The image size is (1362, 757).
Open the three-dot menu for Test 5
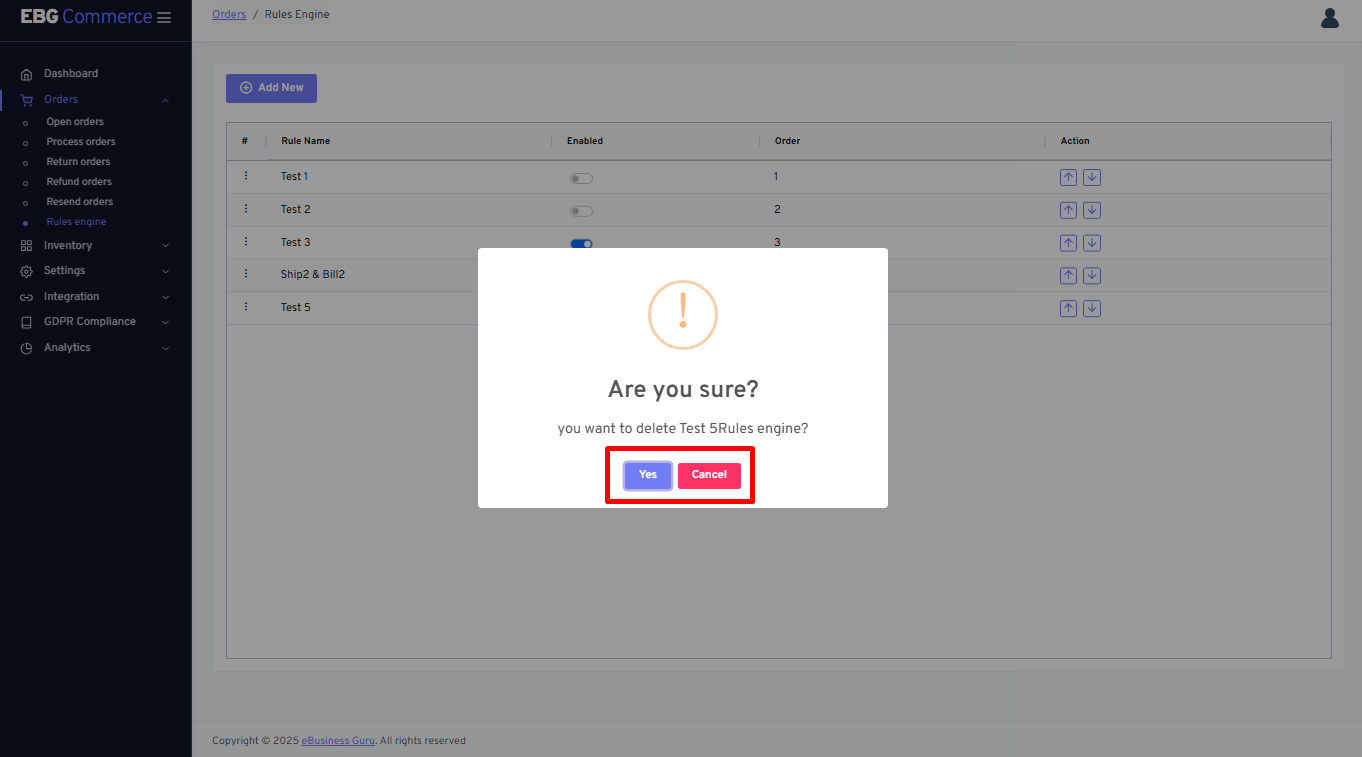click(x=246, y=307)
